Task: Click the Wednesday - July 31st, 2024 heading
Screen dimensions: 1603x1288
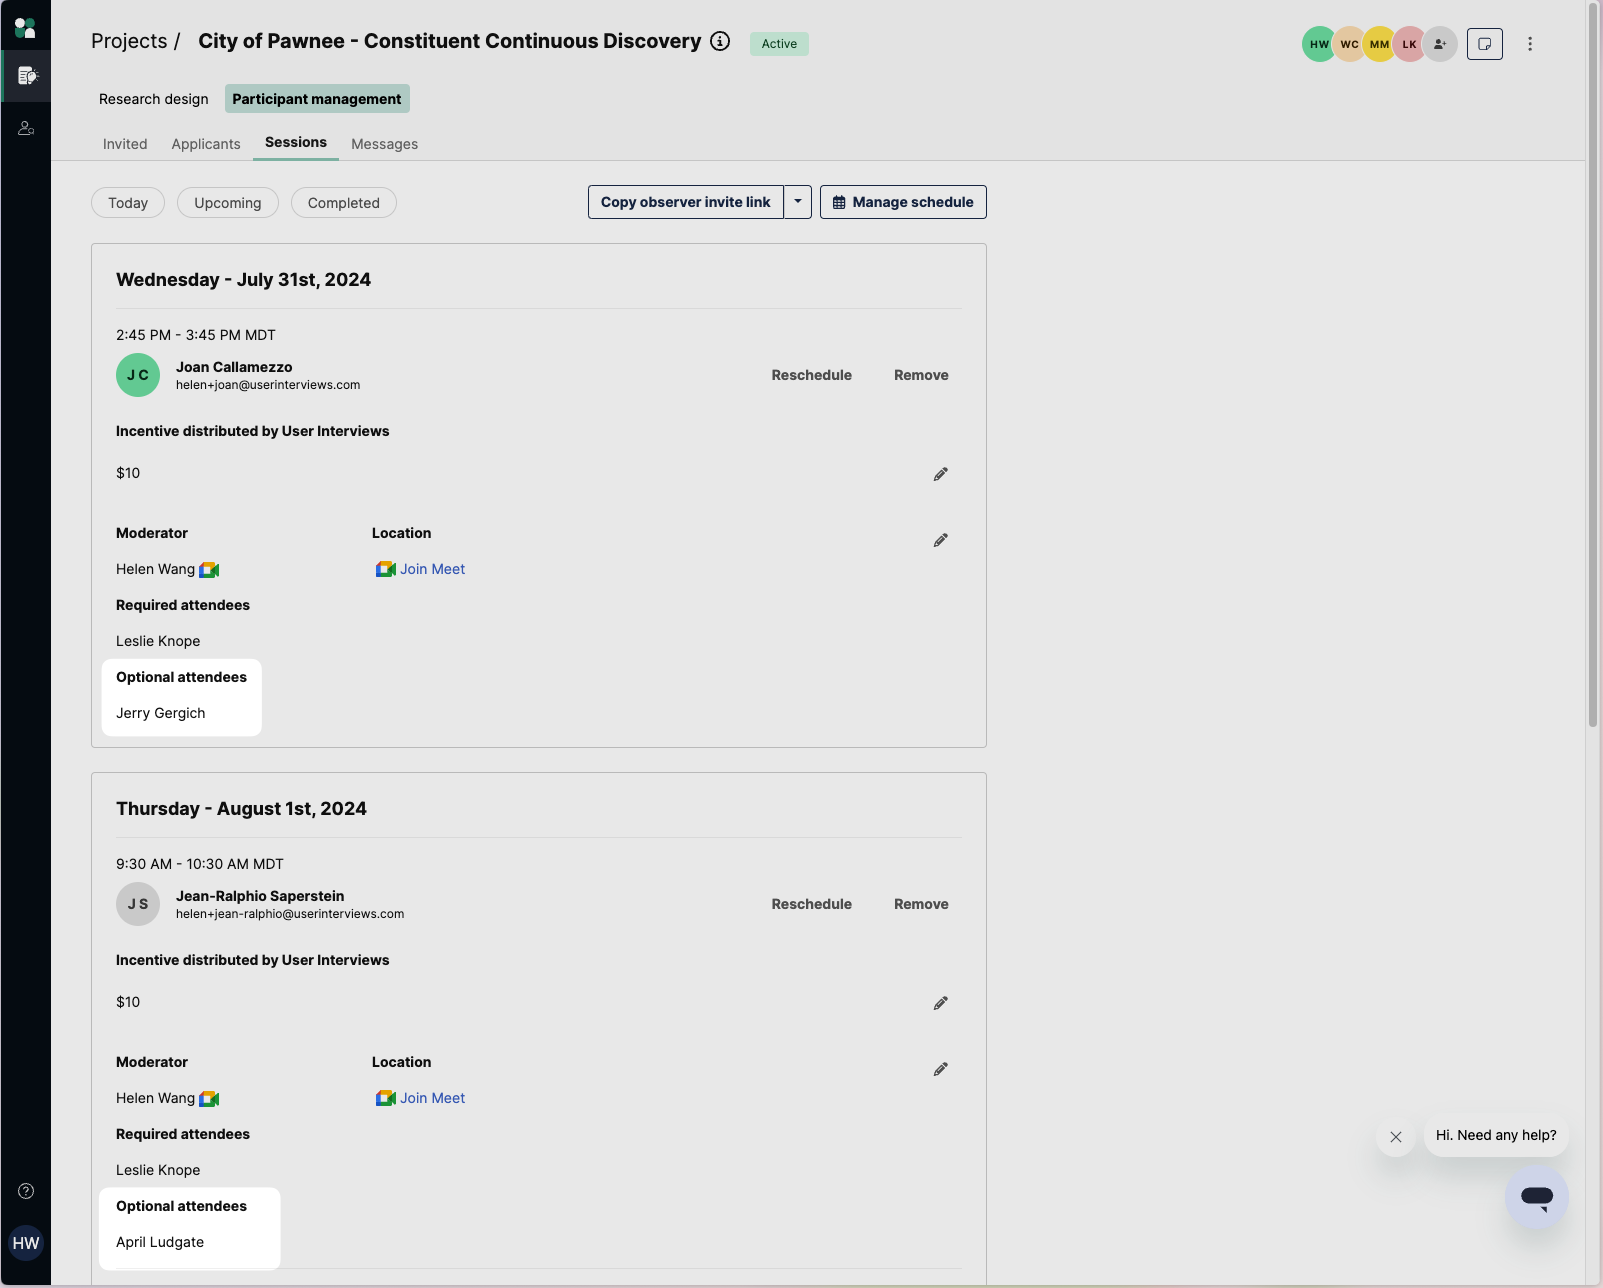Action: [x=243, y=280]
